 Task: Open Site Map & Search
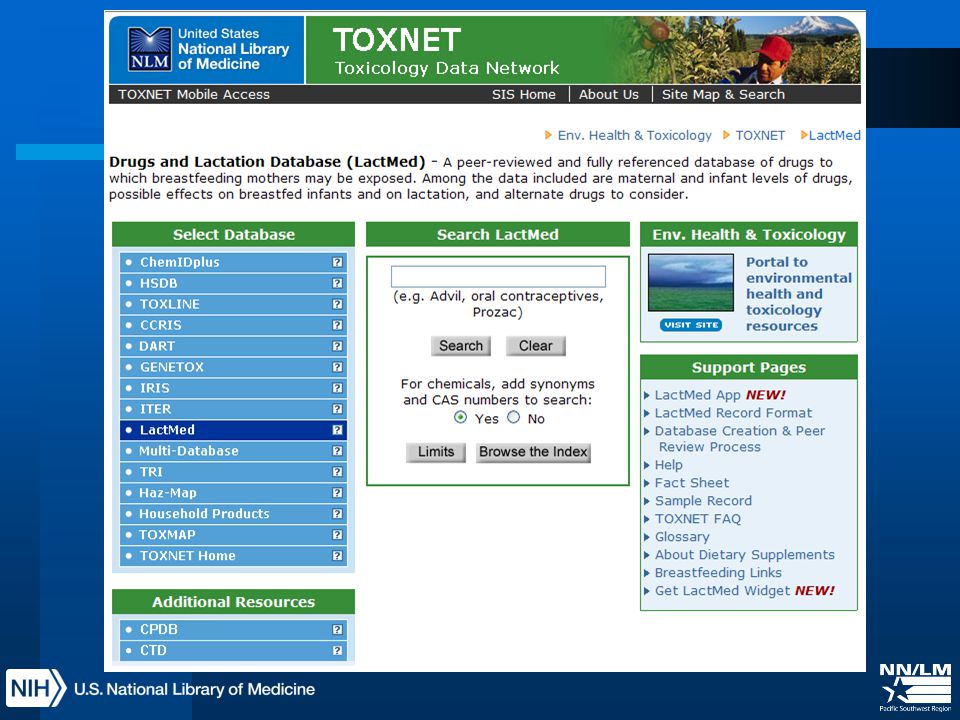723,94
